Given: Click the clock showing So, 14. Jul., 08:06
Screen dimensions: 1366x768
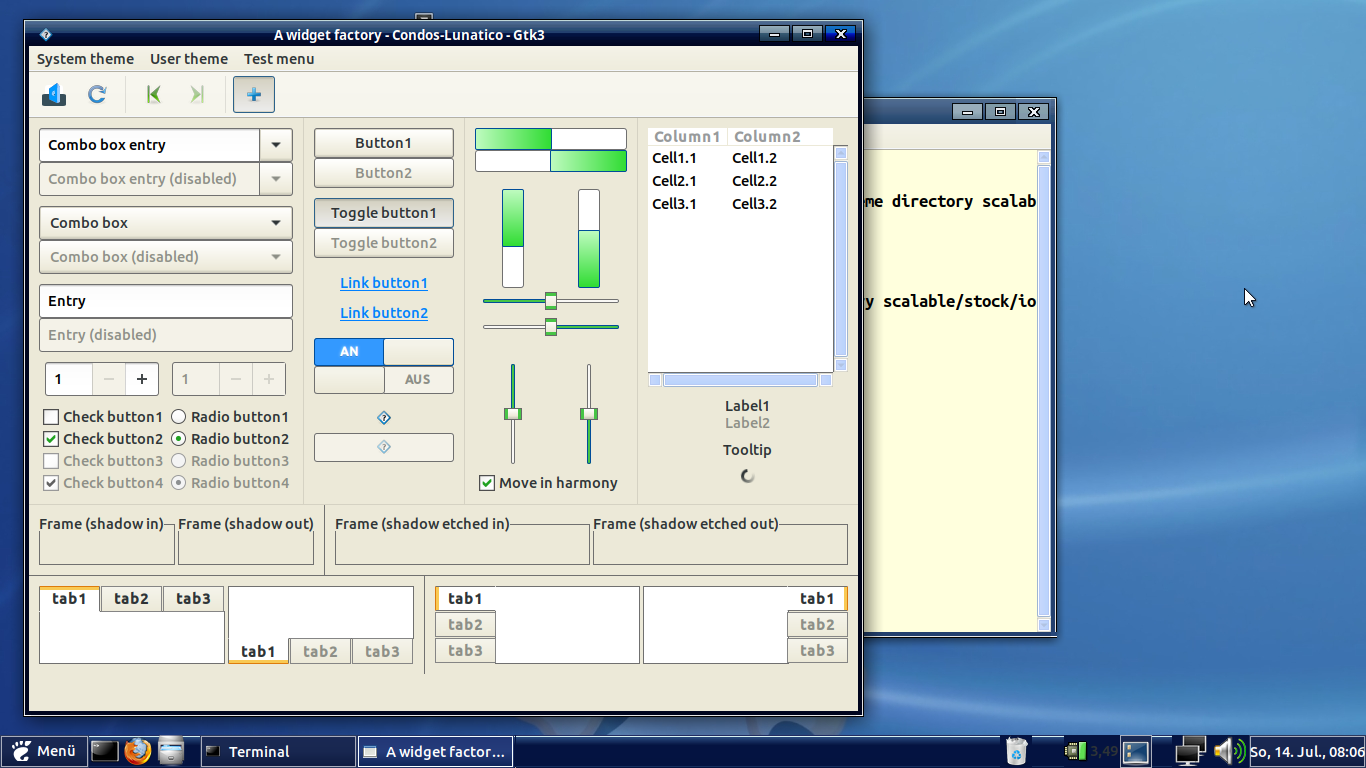Looking at the screenshot, I should (x=1307, y=751).
